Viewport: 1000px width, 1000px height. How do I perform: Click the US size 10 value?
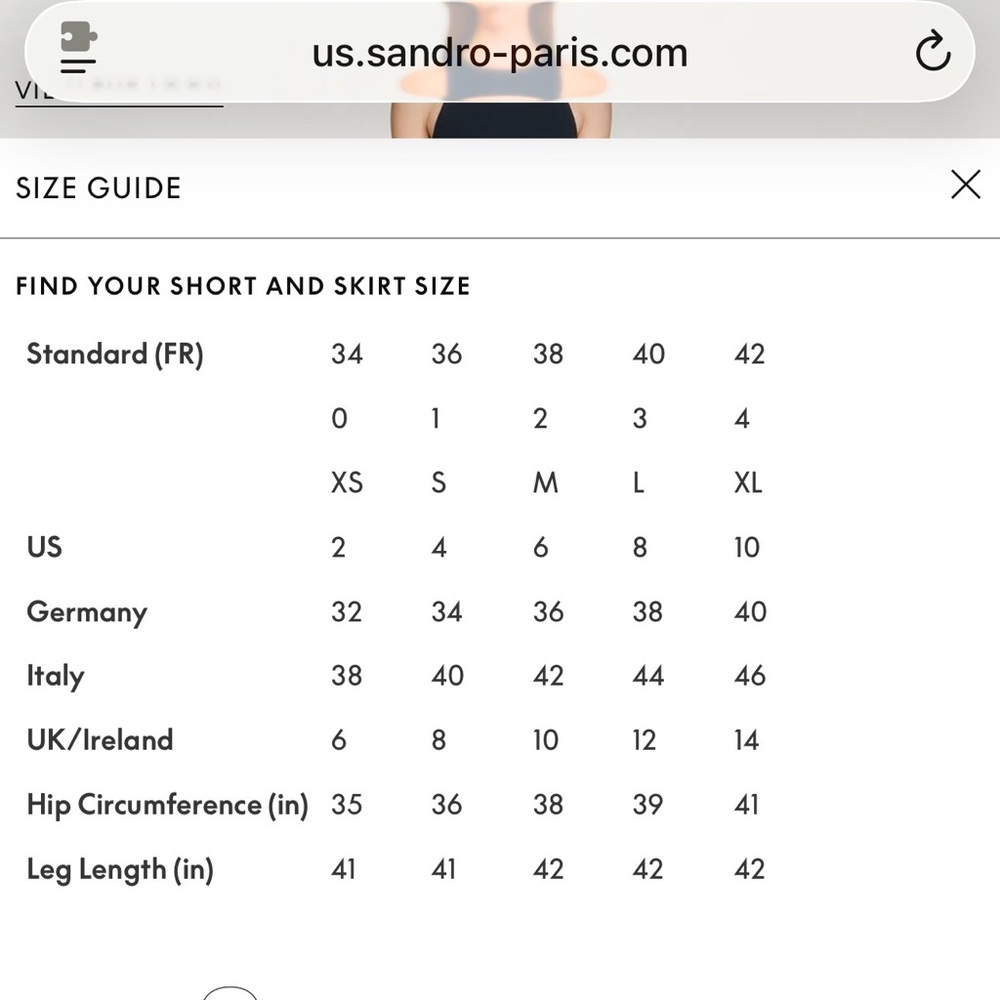click(x=747, y=547)
